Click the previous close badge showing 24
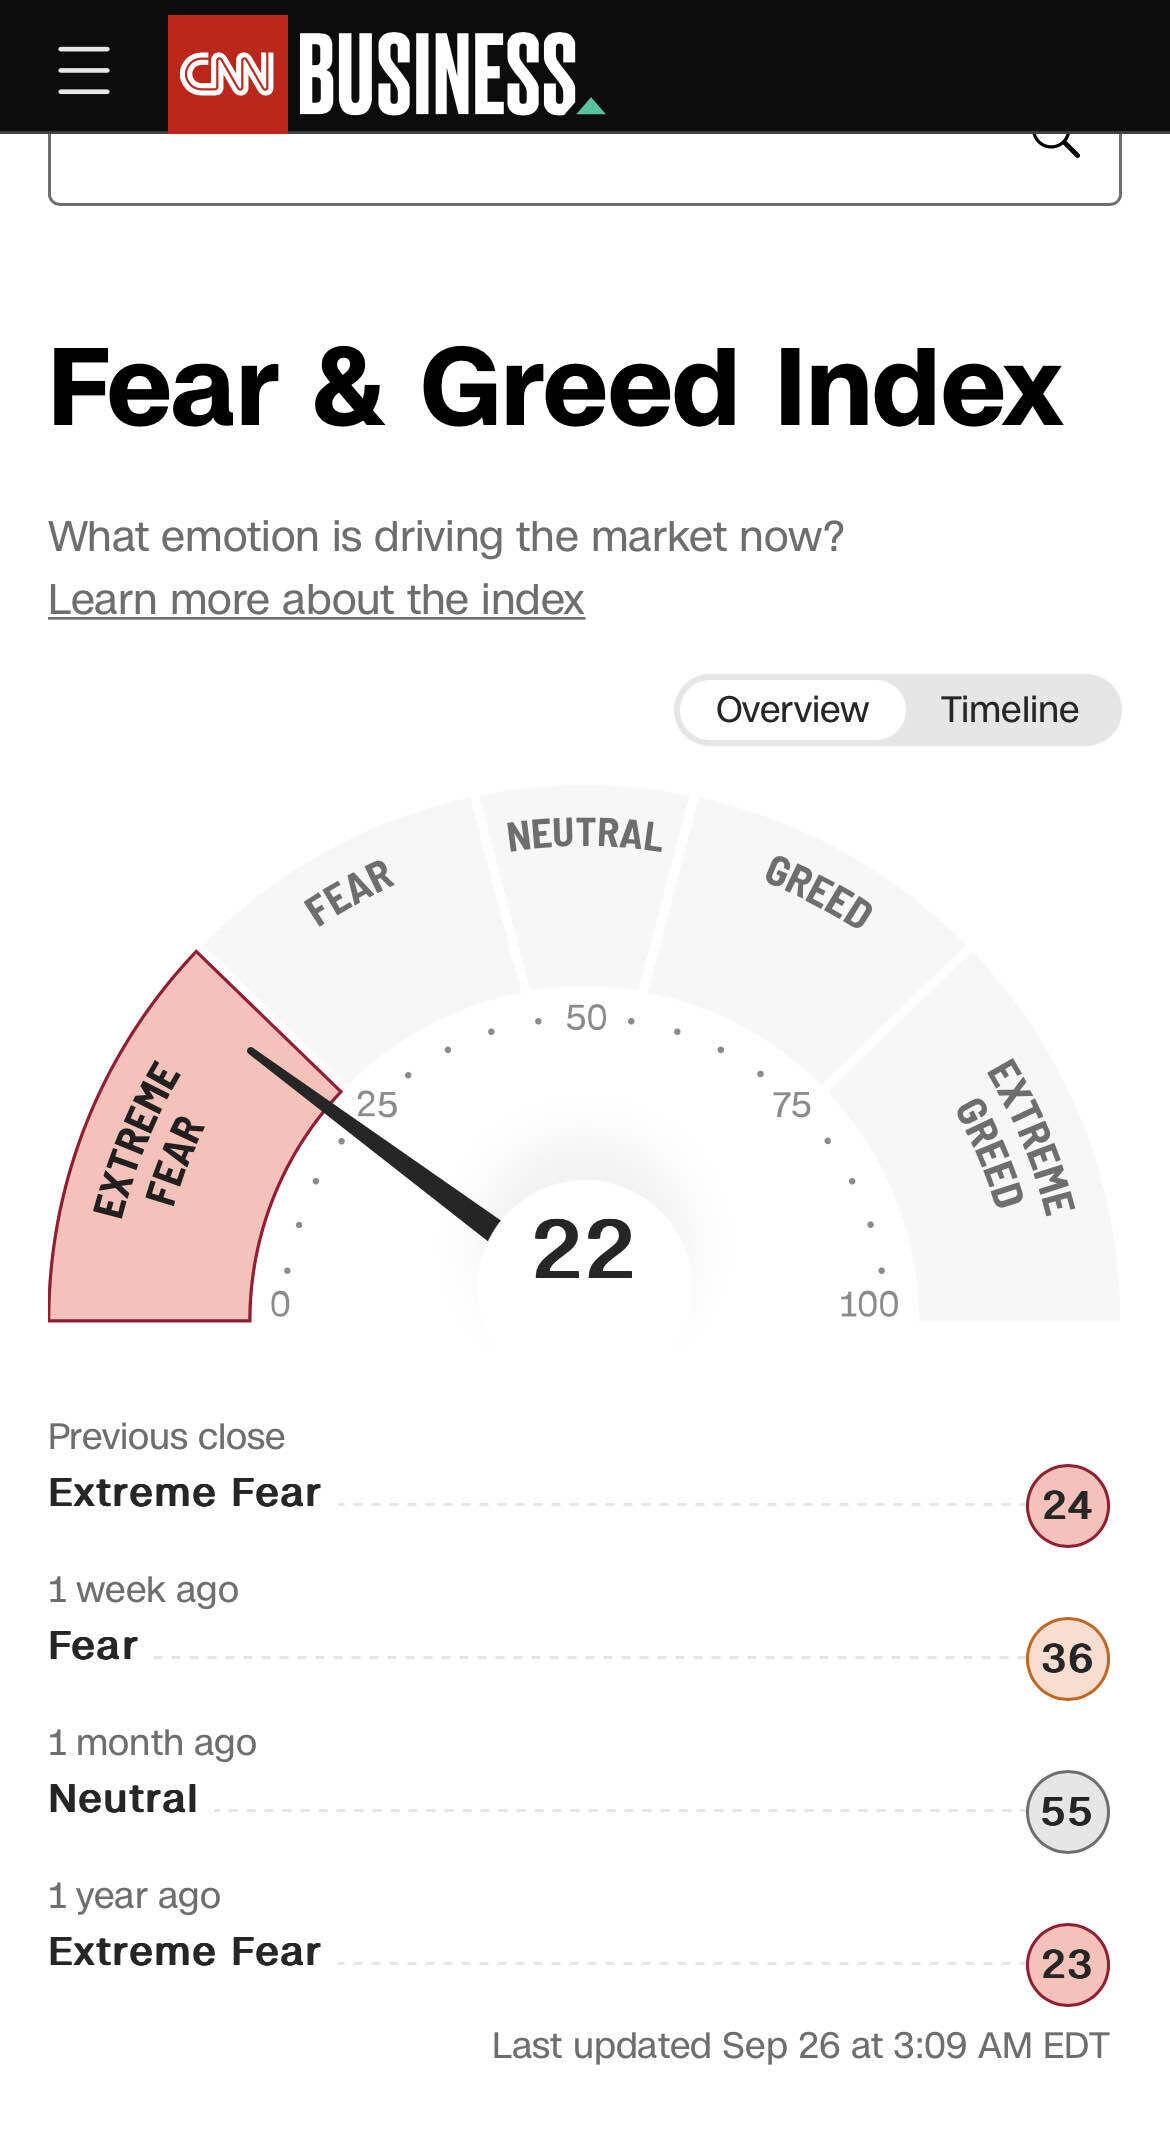1170x2151 pixels. point(1067,1505)
